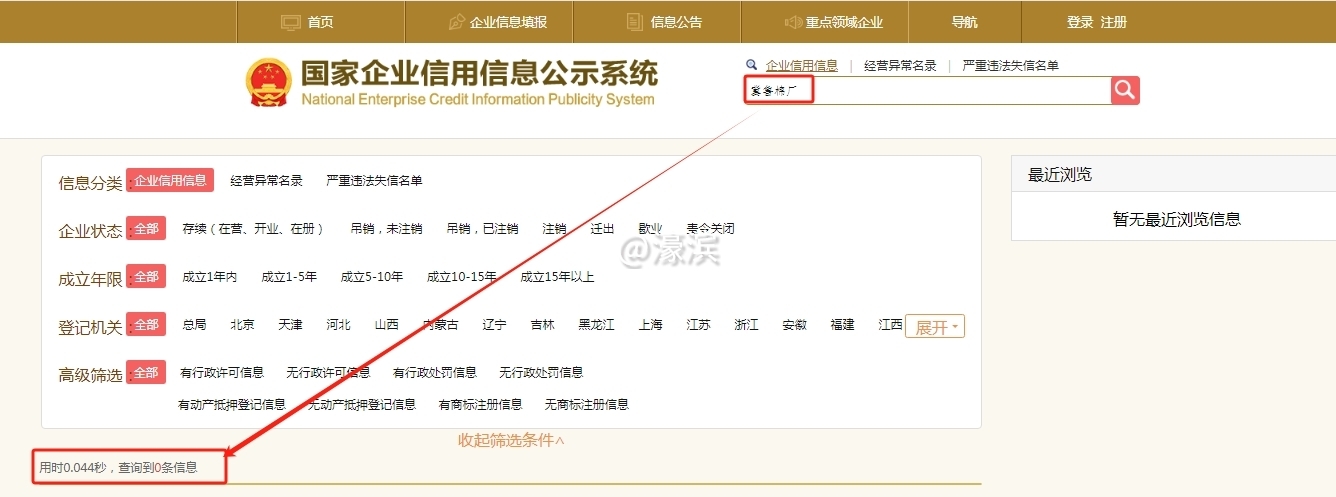Filter by 注销 status
The image size is (1336, 497).
tap(554, 229)
